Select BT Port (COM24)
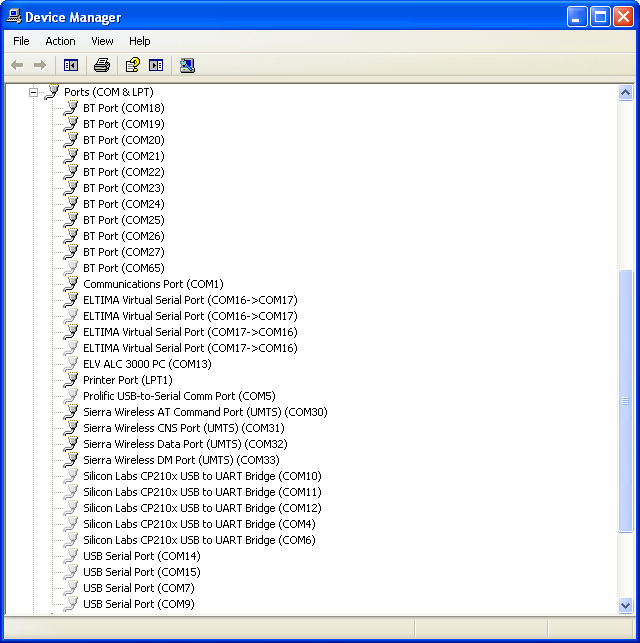640x643 pixels. click(x=124, y=204)
